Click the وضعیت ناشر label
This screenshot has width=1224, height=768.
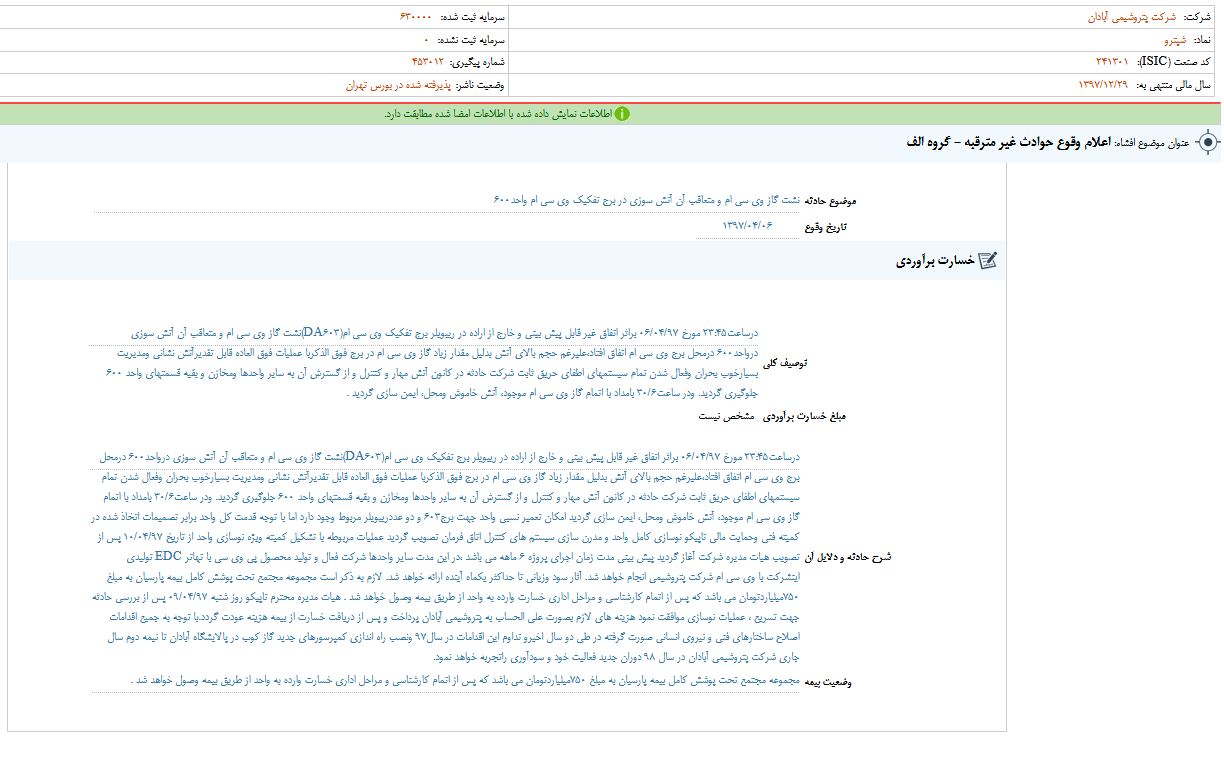[482, 85]
